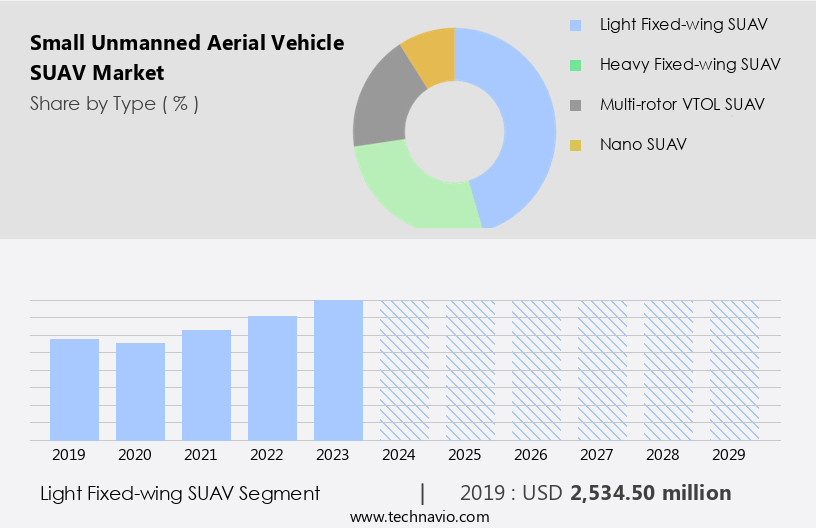Click the yellow Nano SUAV legend swatch

(575, 145)
